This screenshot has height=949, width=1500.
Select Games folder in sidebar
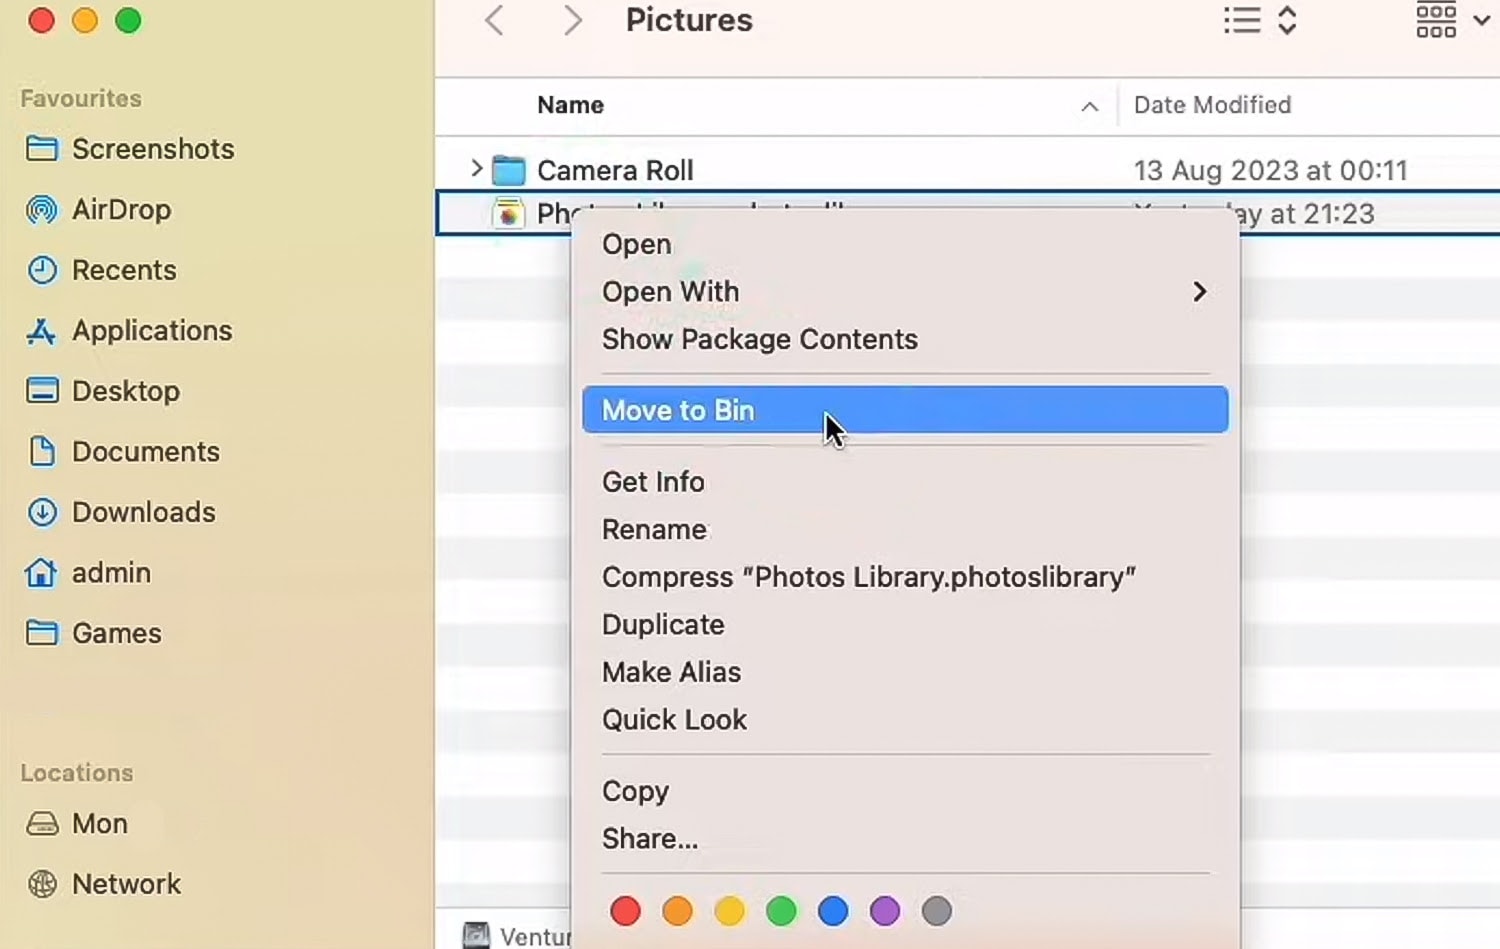coord(93,633)
